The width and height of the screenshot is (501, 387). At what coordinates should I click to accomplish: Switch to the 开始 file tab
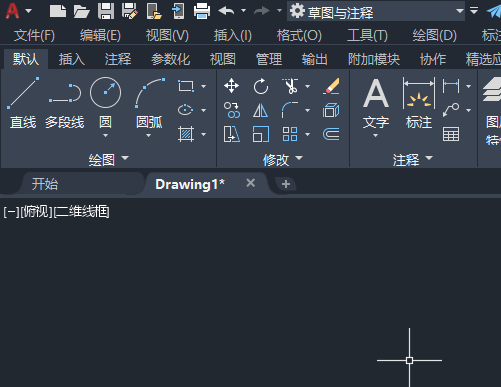pos(45,184)
